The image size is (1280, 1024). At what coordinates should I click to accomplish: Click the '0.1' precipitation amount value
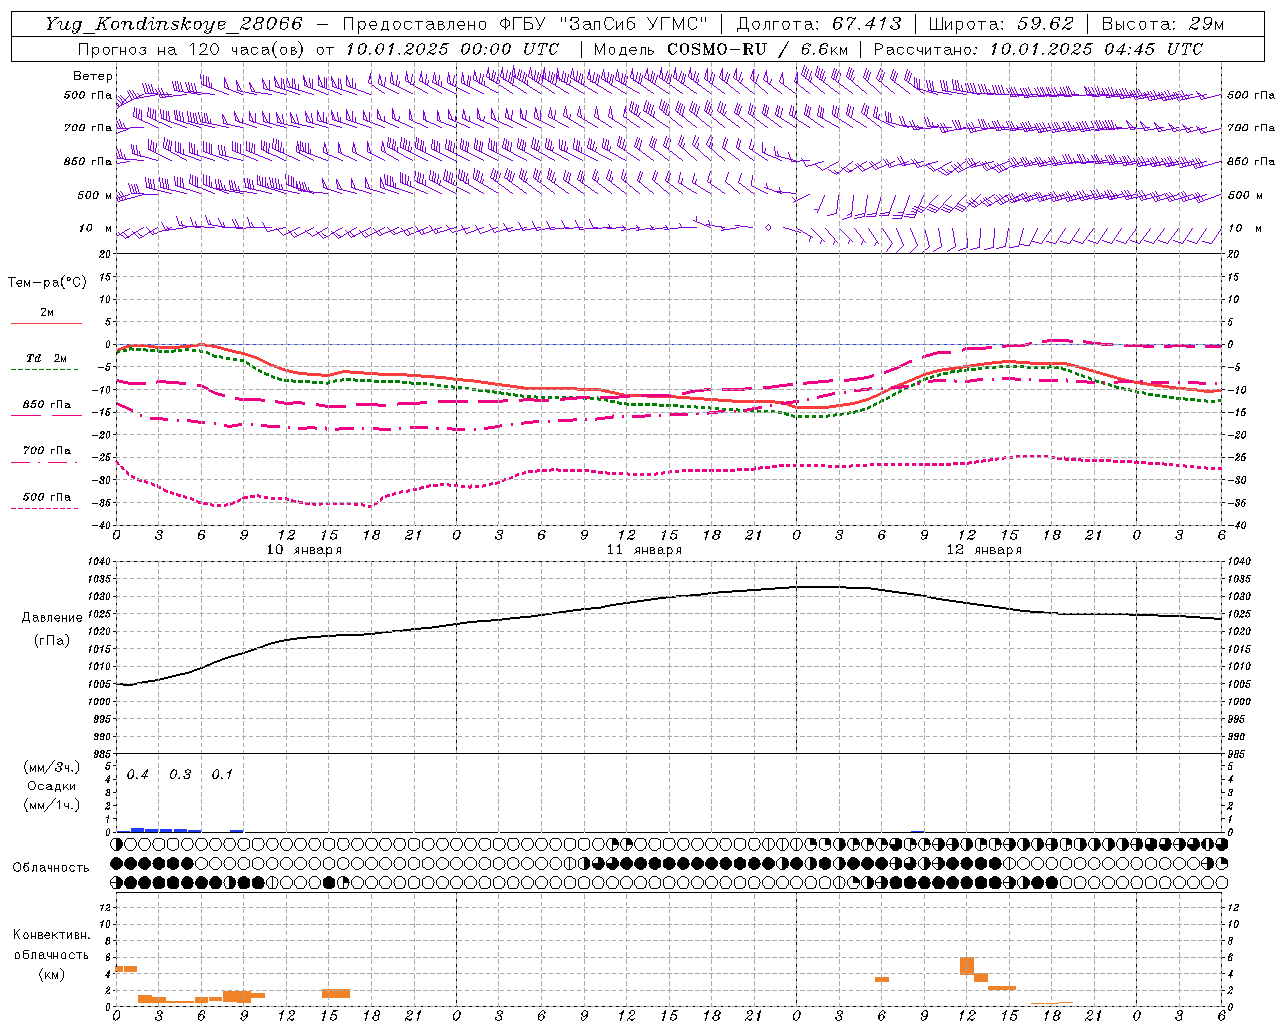[222, 775]
